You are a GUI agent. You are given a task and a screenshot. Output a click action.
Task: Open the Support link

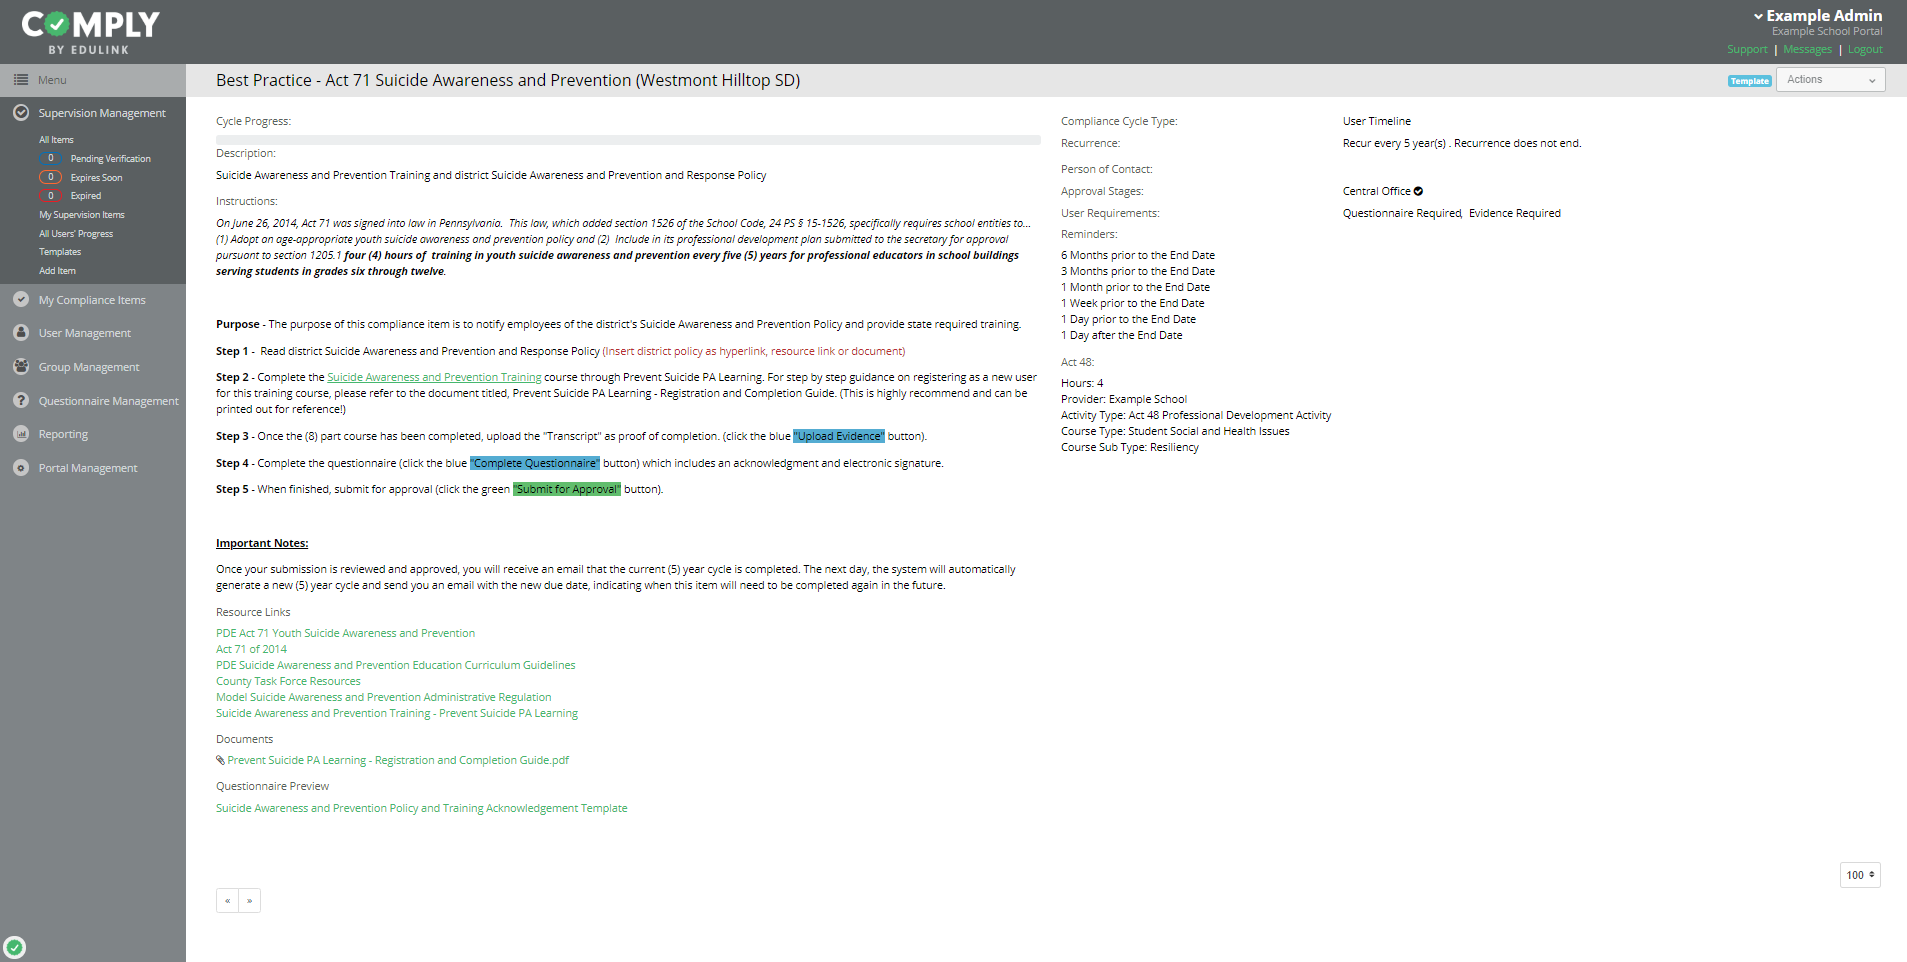pos(1747,50)
